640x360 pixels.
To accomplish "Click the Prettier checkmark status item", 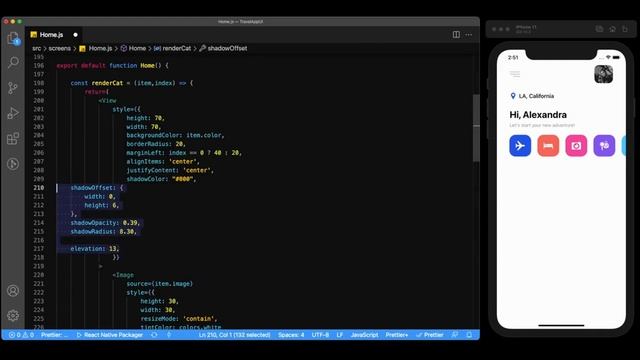I will click(429, 335).
